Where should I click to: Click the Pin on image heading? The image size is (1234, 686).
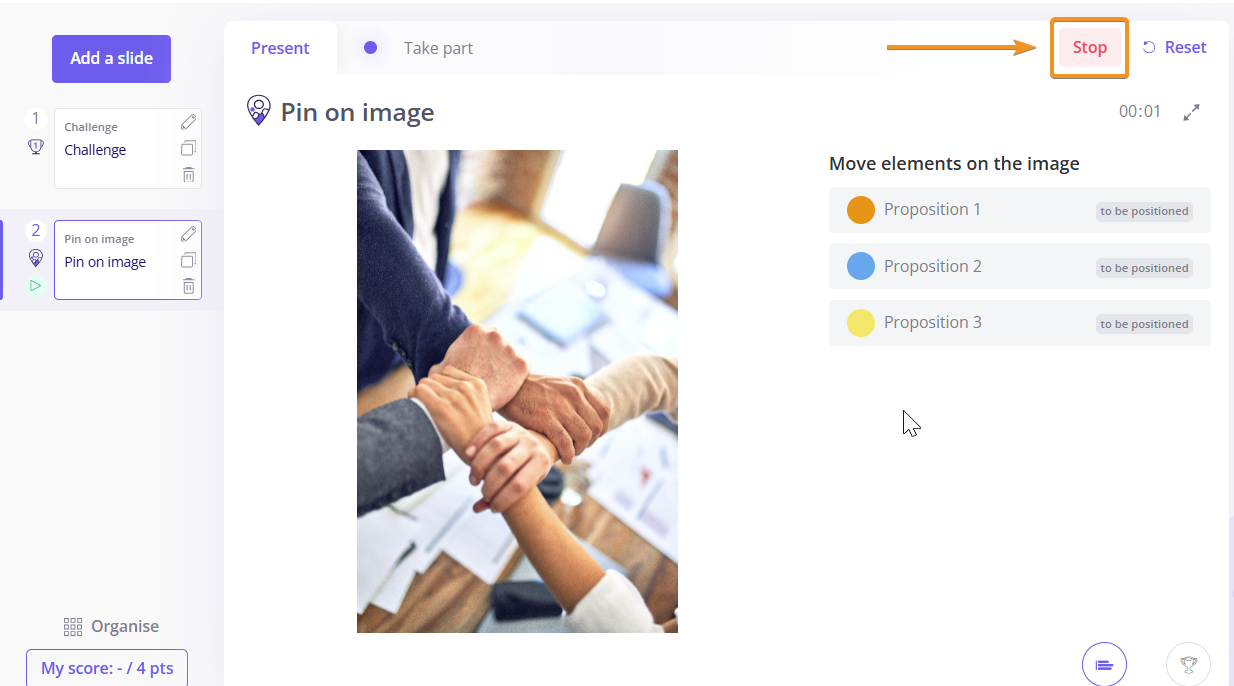(357, 112)
